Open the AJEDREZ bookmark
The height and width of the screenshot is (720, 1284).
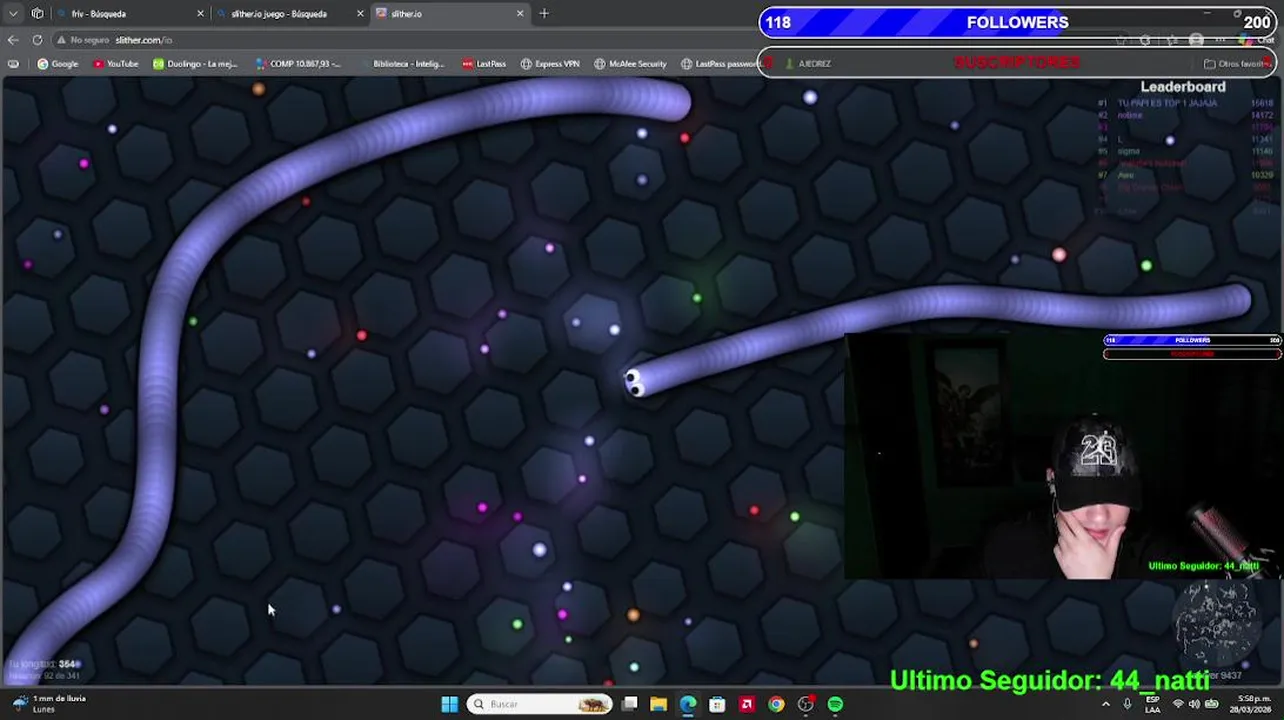tap(808, 64)
